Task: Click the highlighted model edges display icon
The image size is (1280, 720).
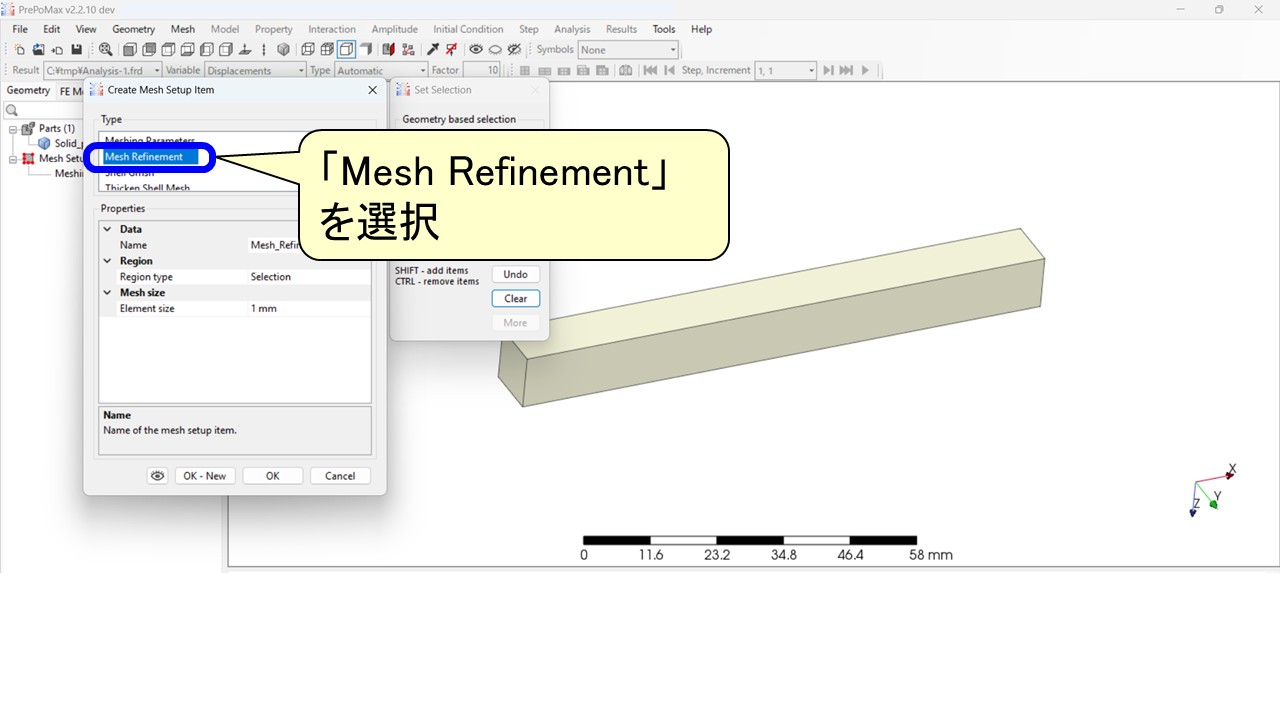Action: (x=346, y=49)
